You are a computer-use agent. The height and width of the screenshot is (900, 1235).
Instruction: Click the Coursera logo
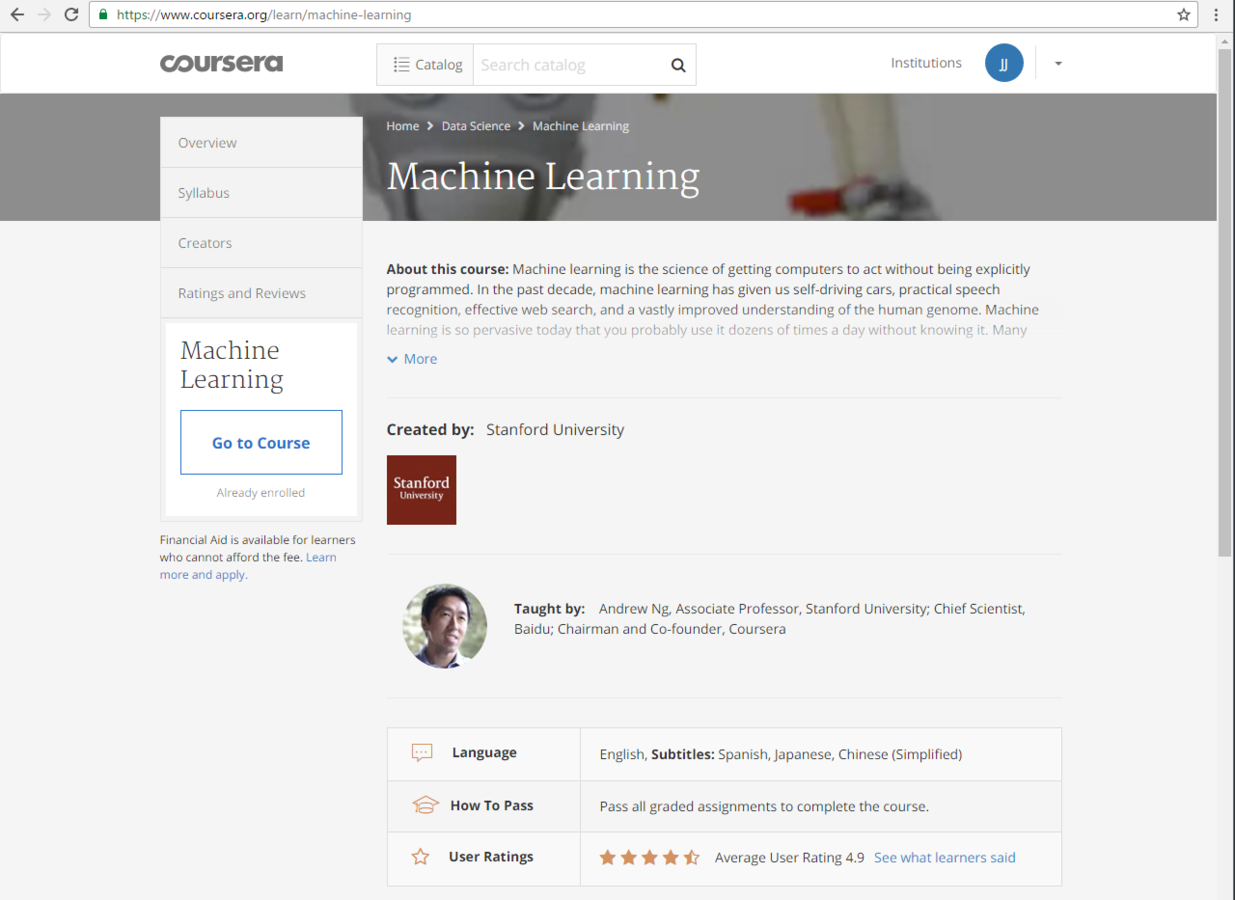[221, 63]
